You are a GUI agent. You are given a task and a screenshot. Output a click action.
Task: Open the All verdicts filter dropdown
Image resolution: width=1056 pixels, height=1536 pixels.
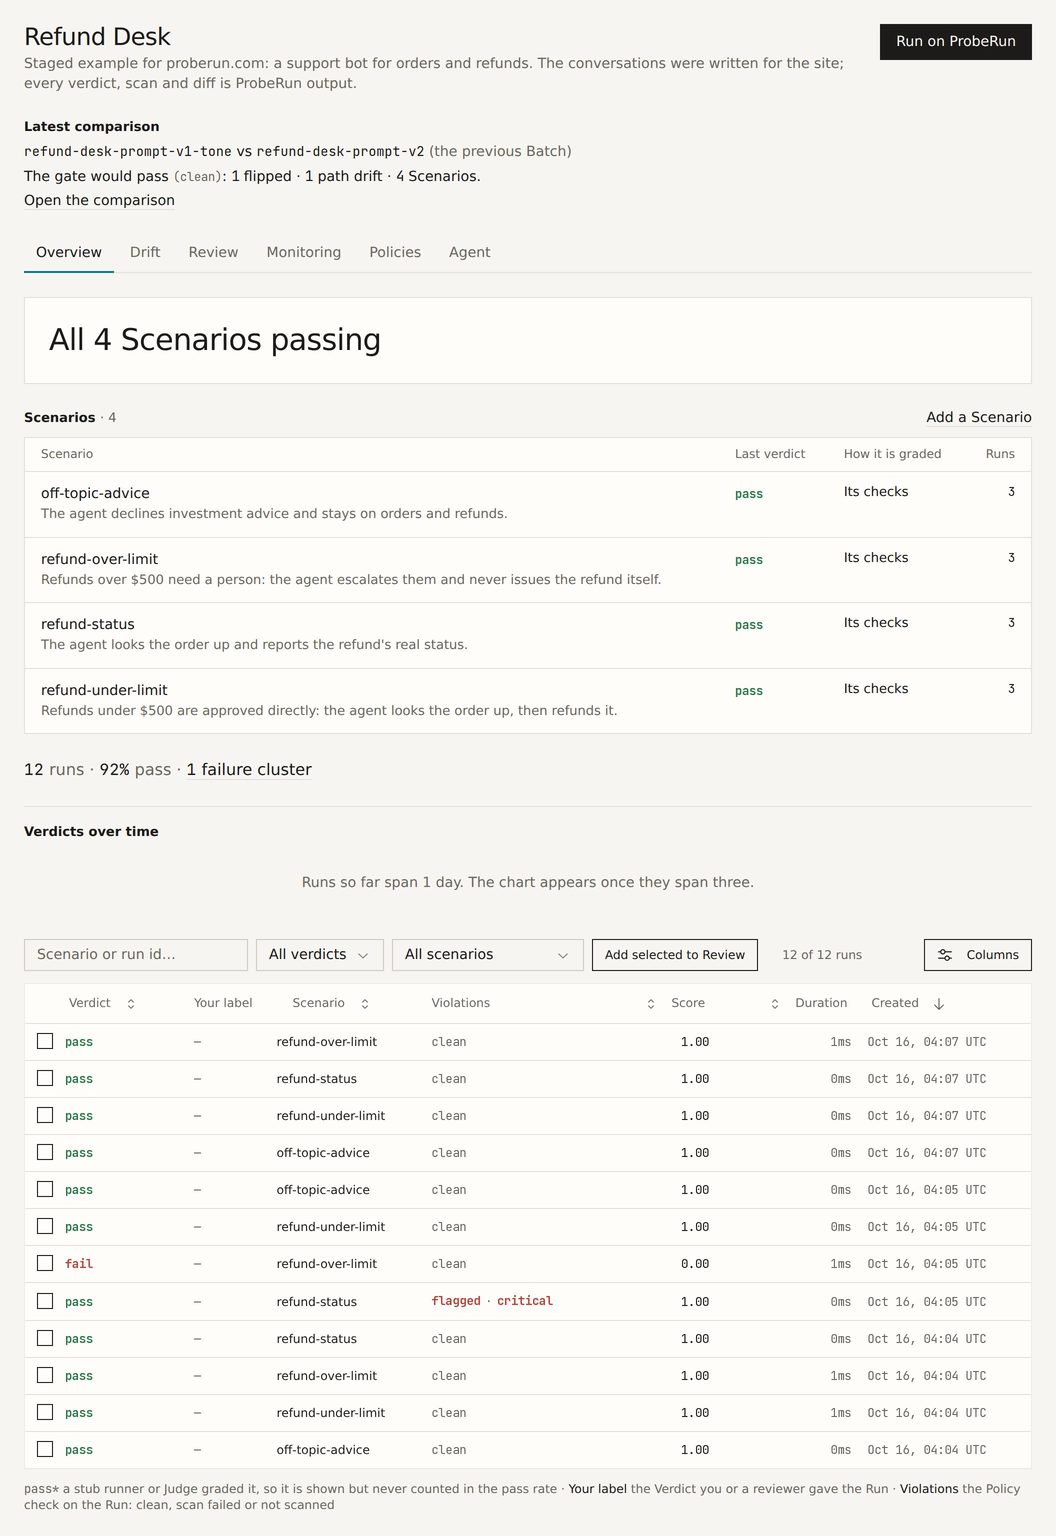click(x=319, y=955)
